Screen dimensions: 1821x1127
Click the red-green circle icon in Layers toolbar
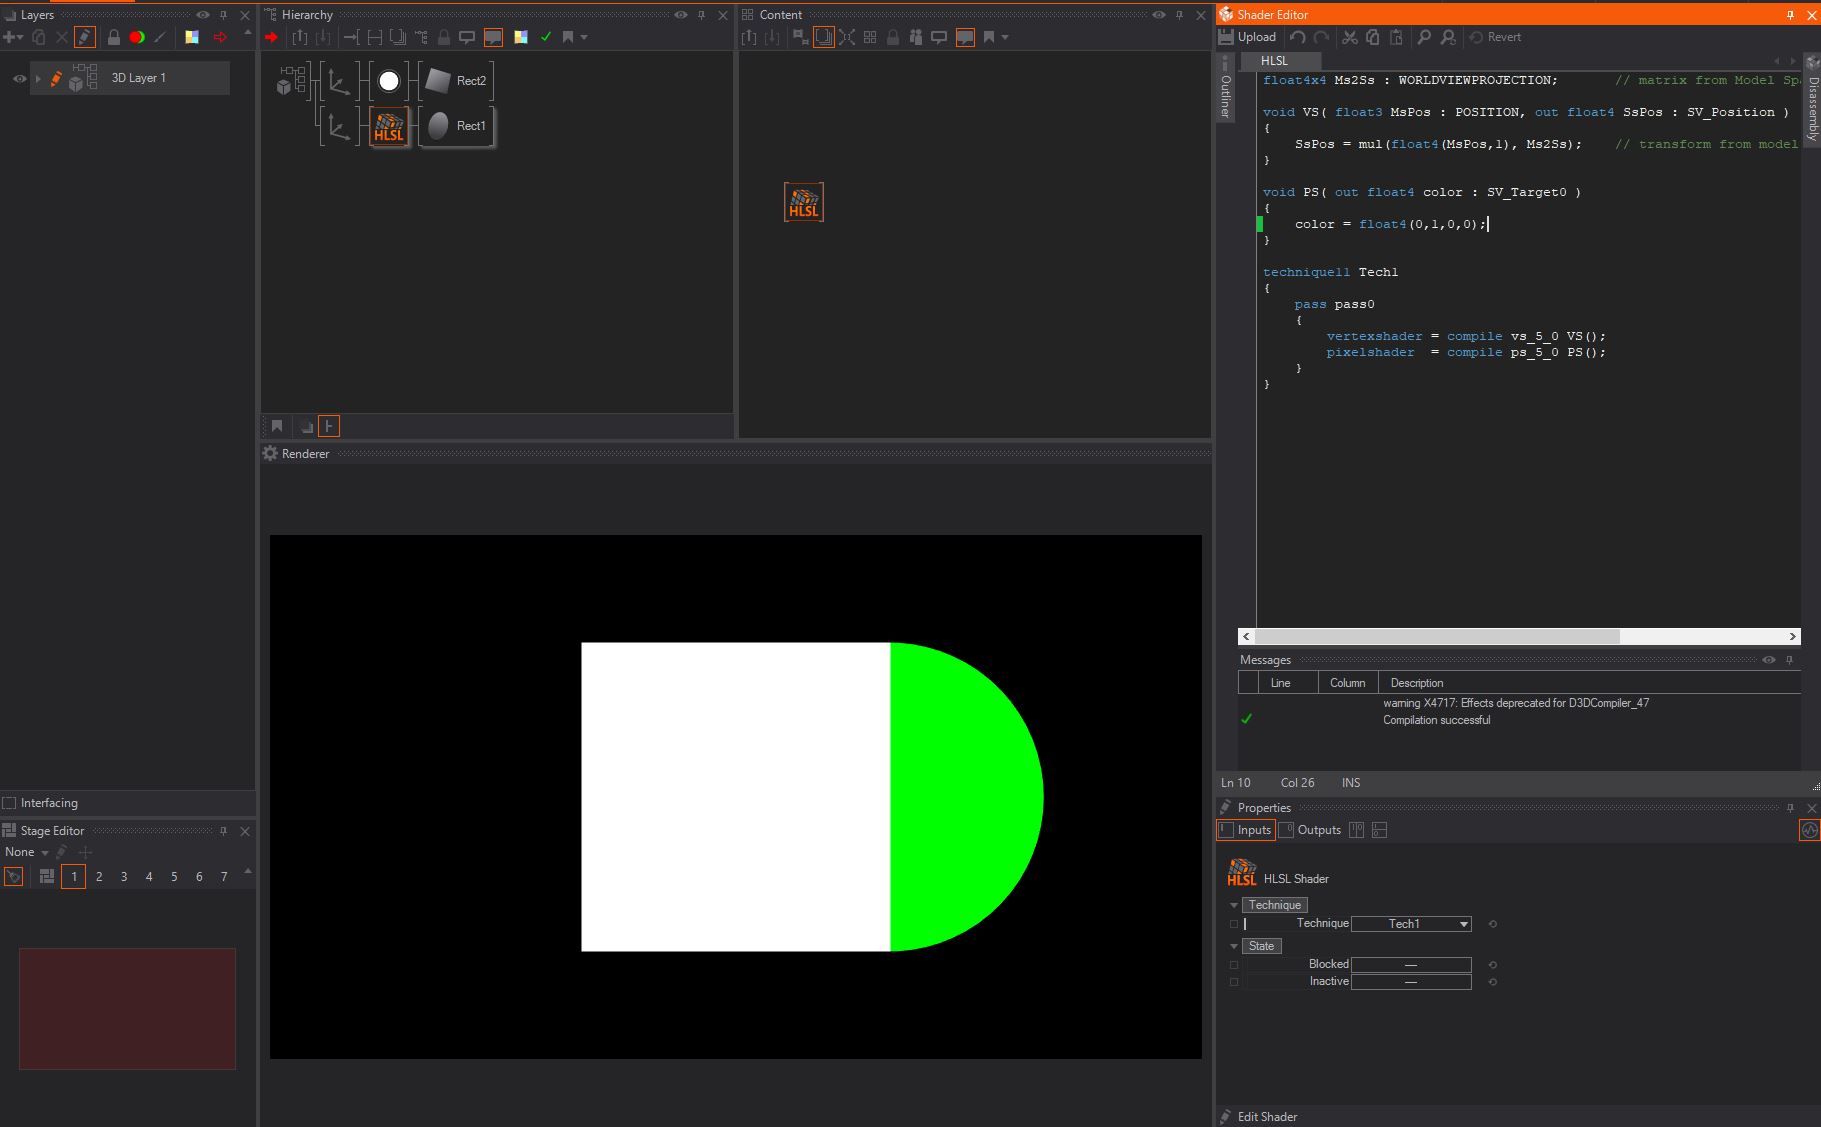pos(137,37)
